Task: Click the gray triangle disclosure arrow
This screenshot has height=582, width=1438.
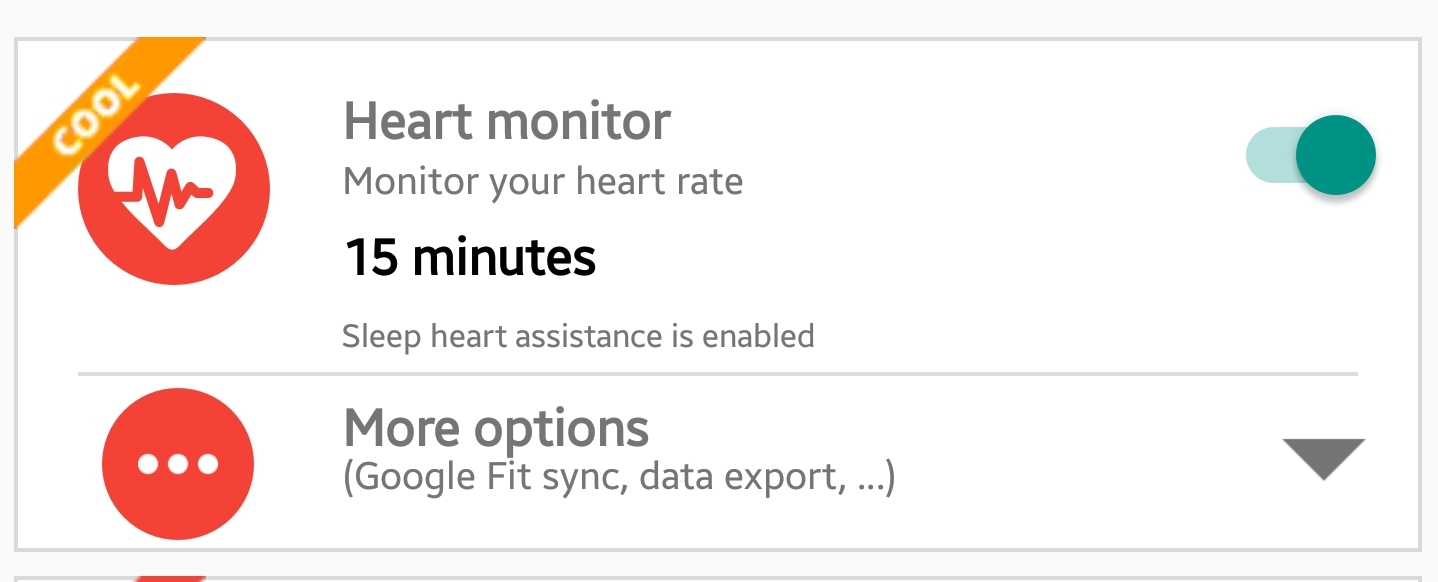Action: click(x=1323, y=459)
